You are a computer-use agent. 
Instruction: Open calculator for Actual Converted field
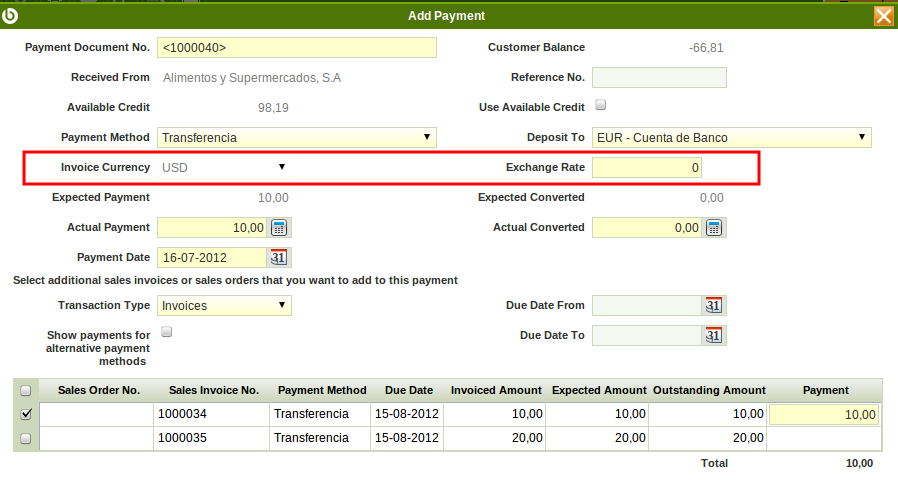tap(714, 228)
